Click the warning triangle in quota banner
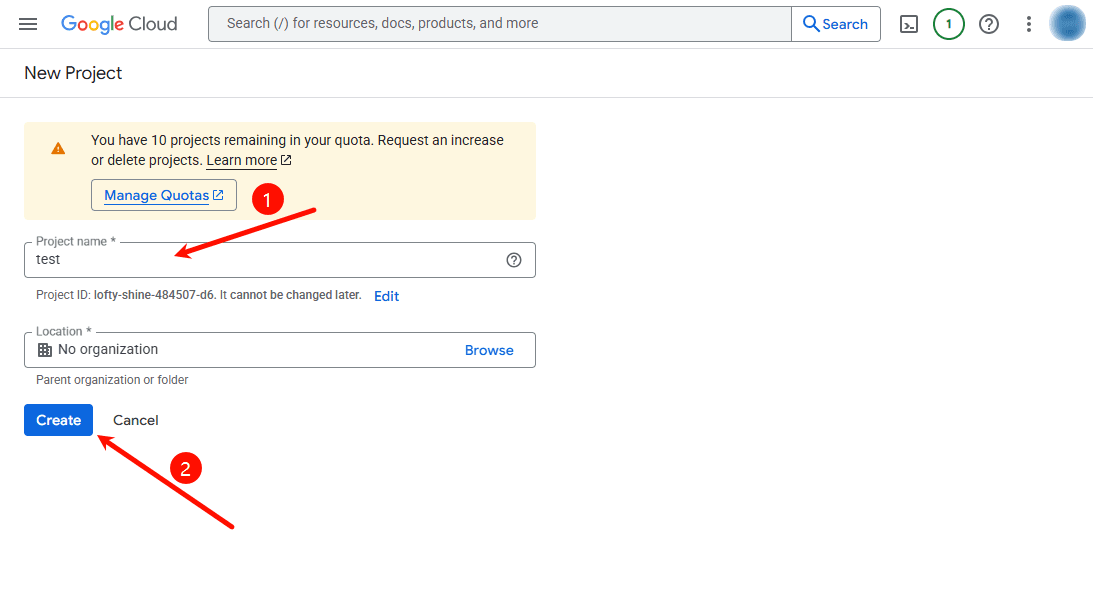 (57, 148)
